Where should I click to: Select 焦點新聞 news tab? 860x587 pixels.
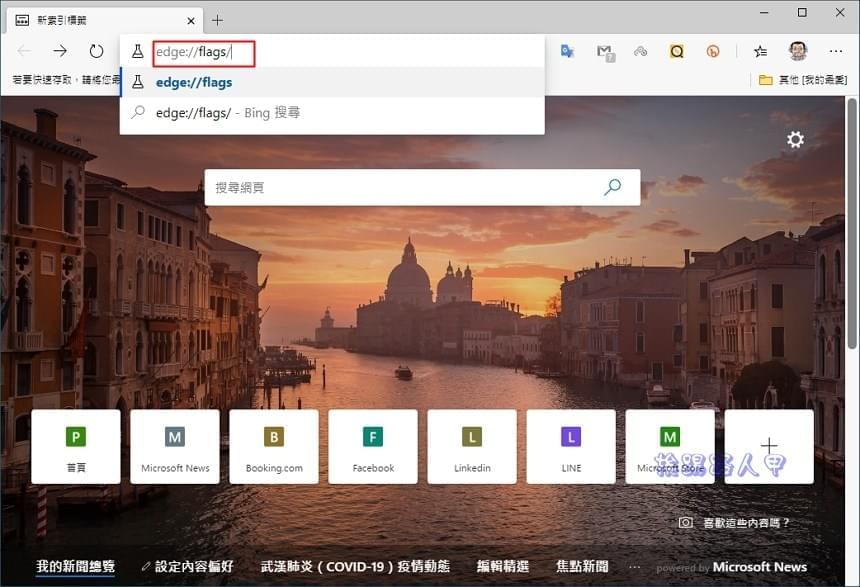click(x=582, y=567)
